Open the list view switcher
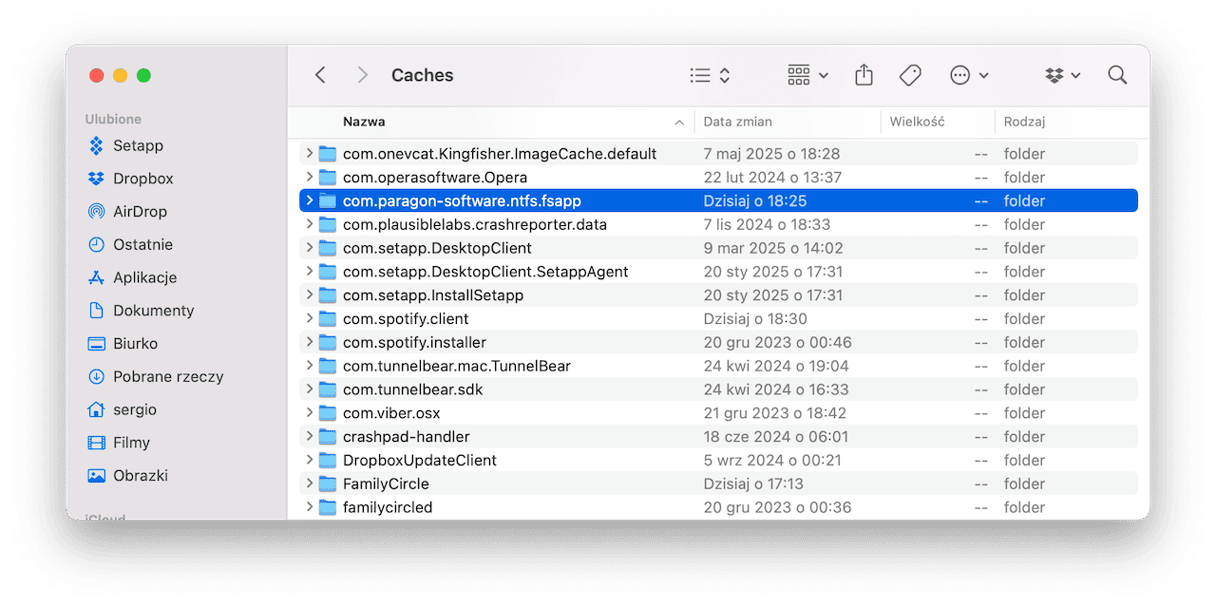1216x607 pixels. pyautogui.click(x=710, y=75)
